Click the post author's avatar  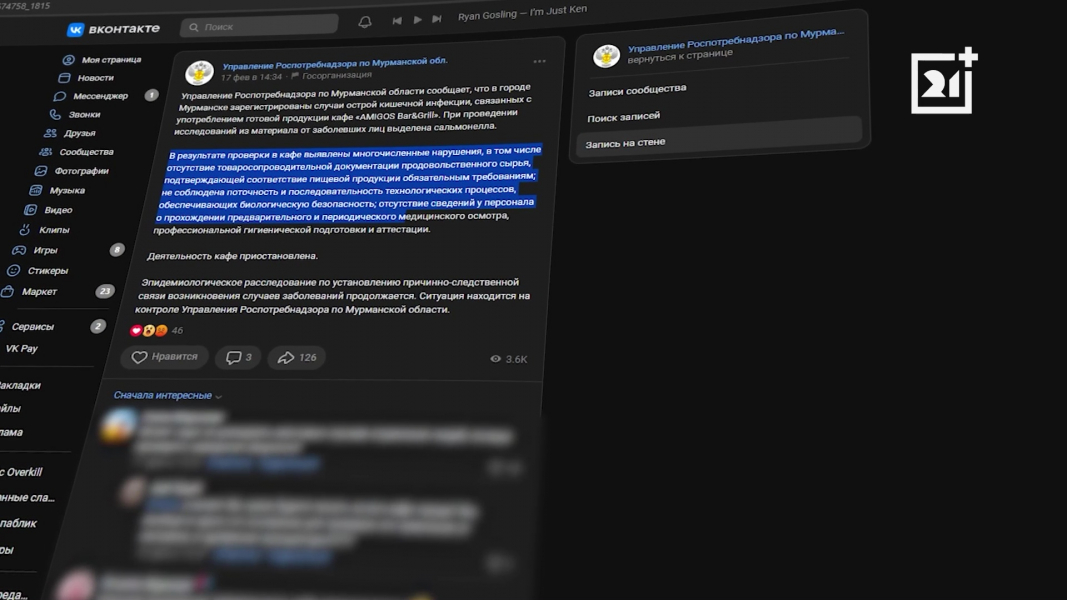coord(199,72)
